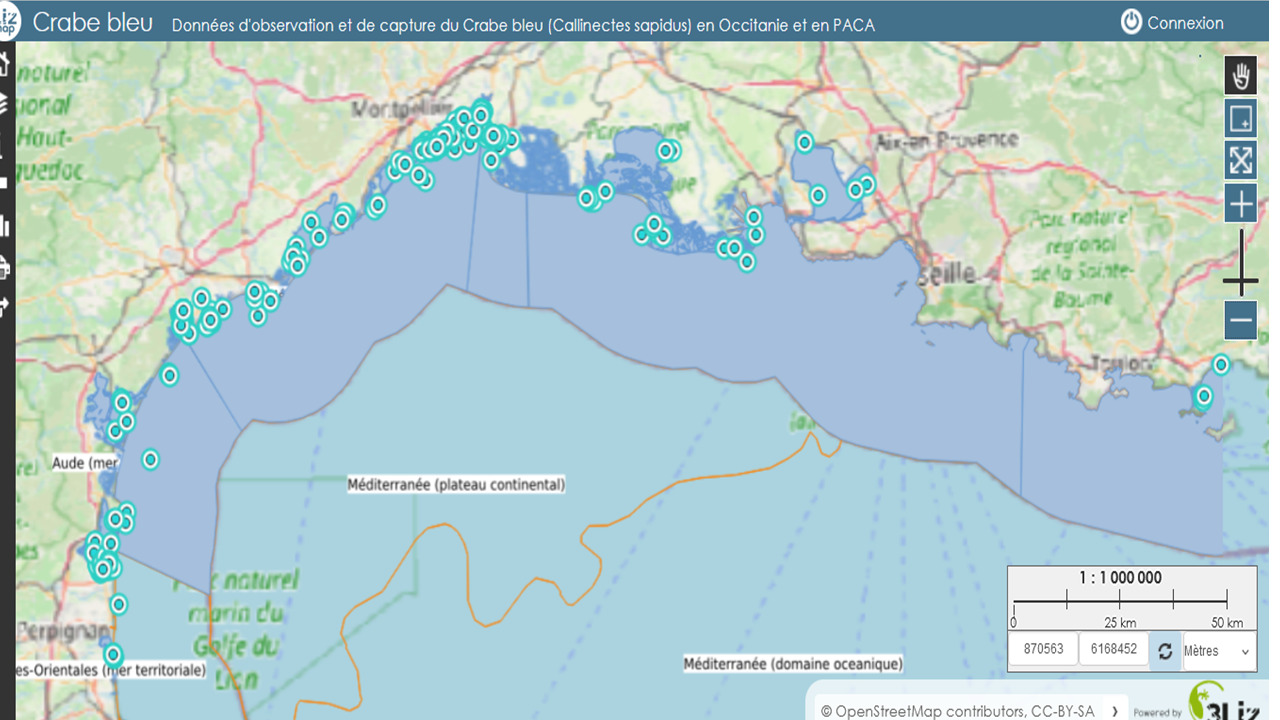Click the Y coordinate field 6168452
The image size is (1280, 720).
pos(1112,649)
